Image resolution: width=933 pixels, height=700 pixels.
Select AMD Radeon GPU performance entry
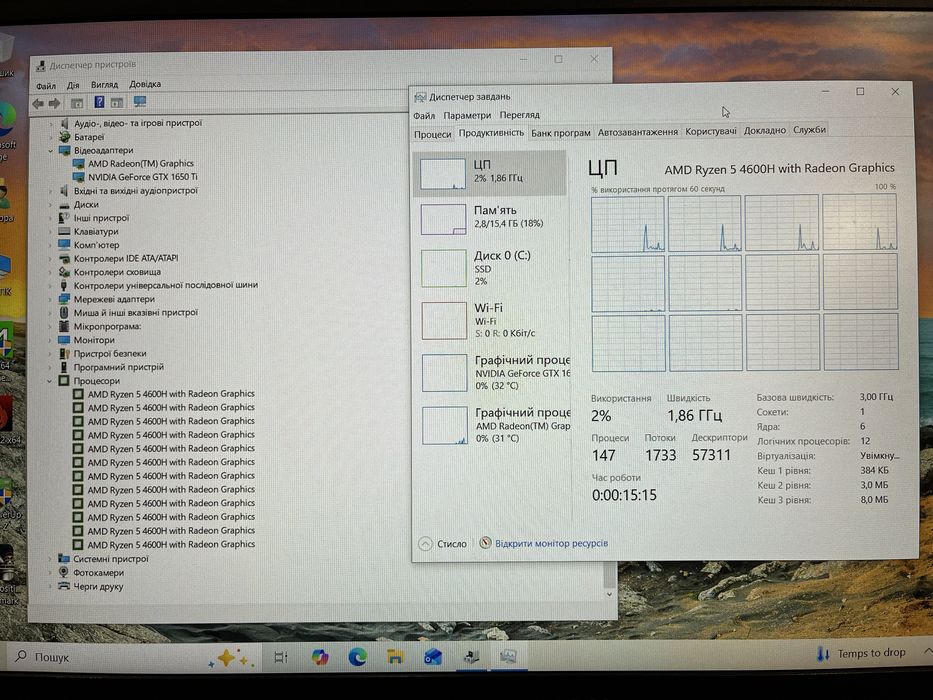[x=491, y=425]
